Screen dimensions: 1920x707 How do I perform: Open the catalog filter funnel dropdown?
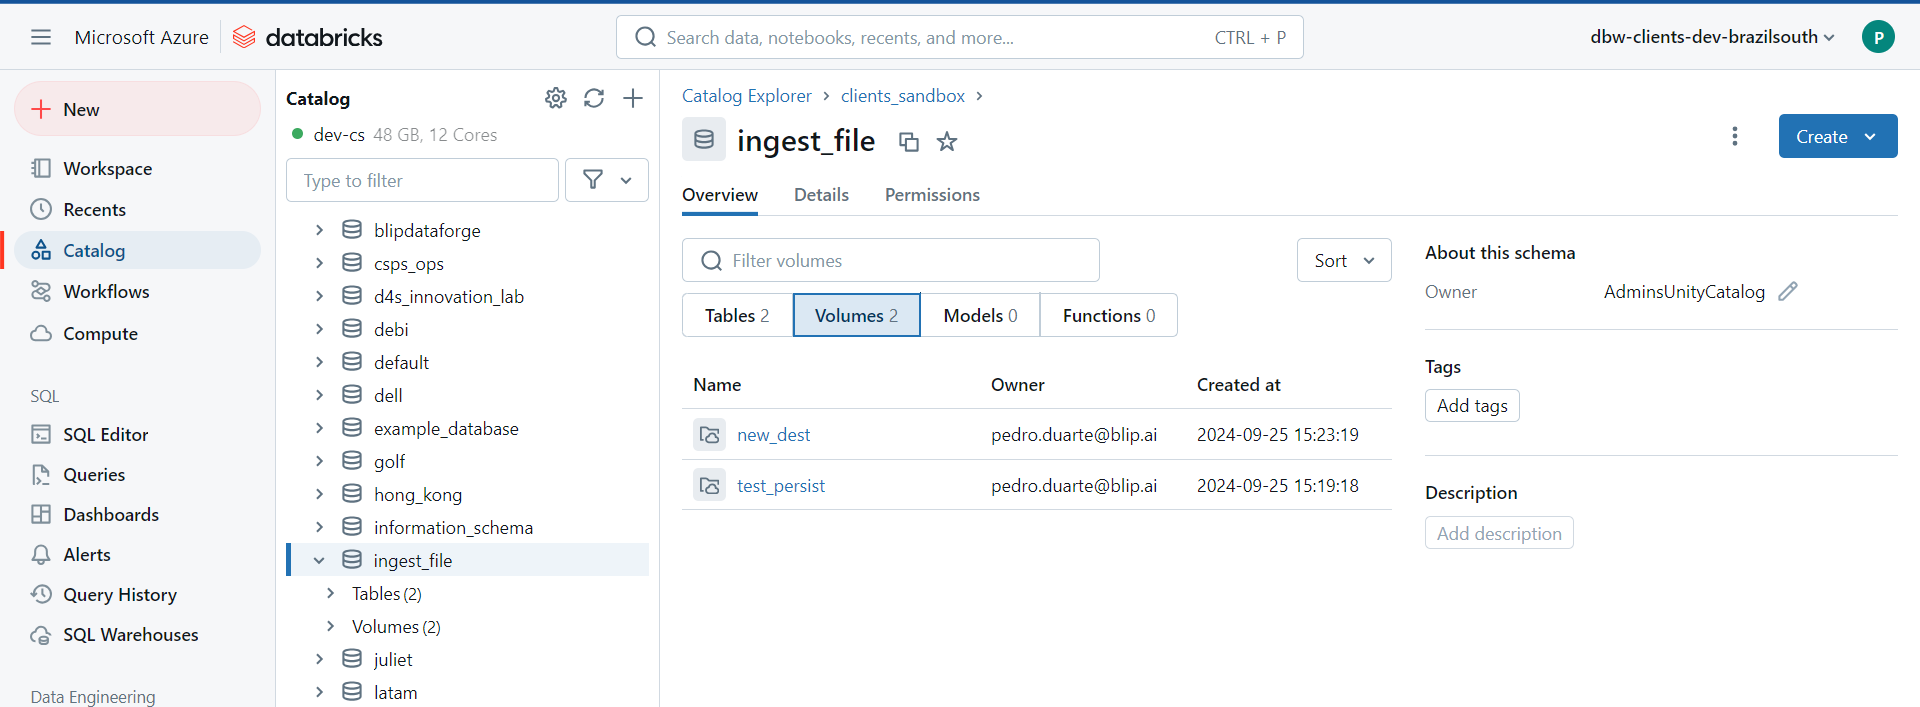[607, 180]
